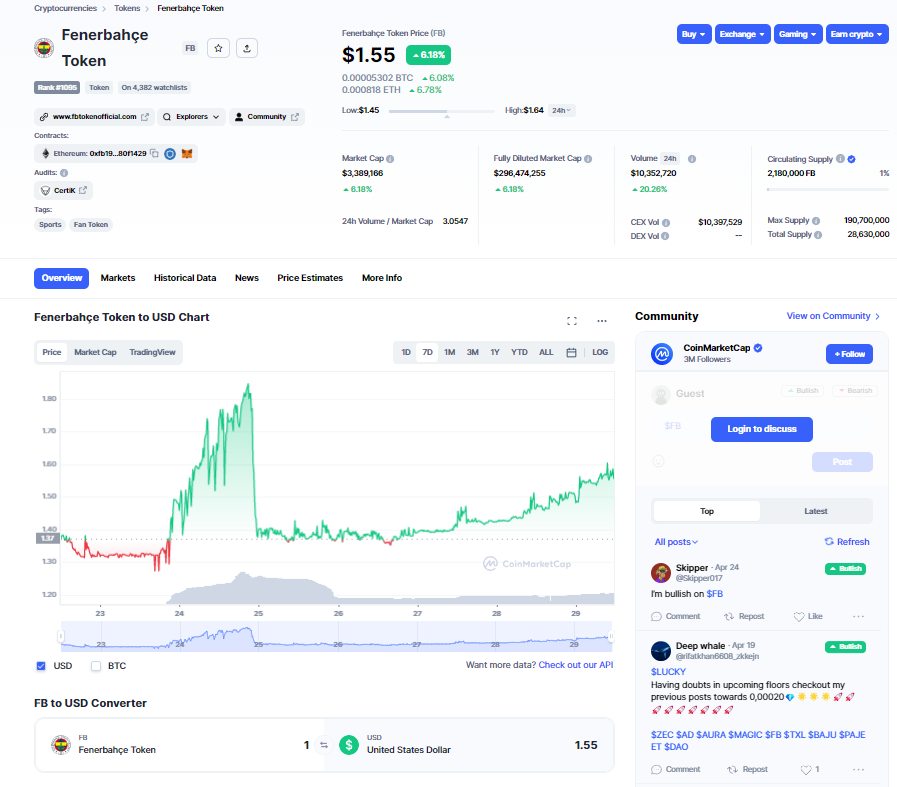
Task: Click the star watchlist icon
Action: click(220, 48)
